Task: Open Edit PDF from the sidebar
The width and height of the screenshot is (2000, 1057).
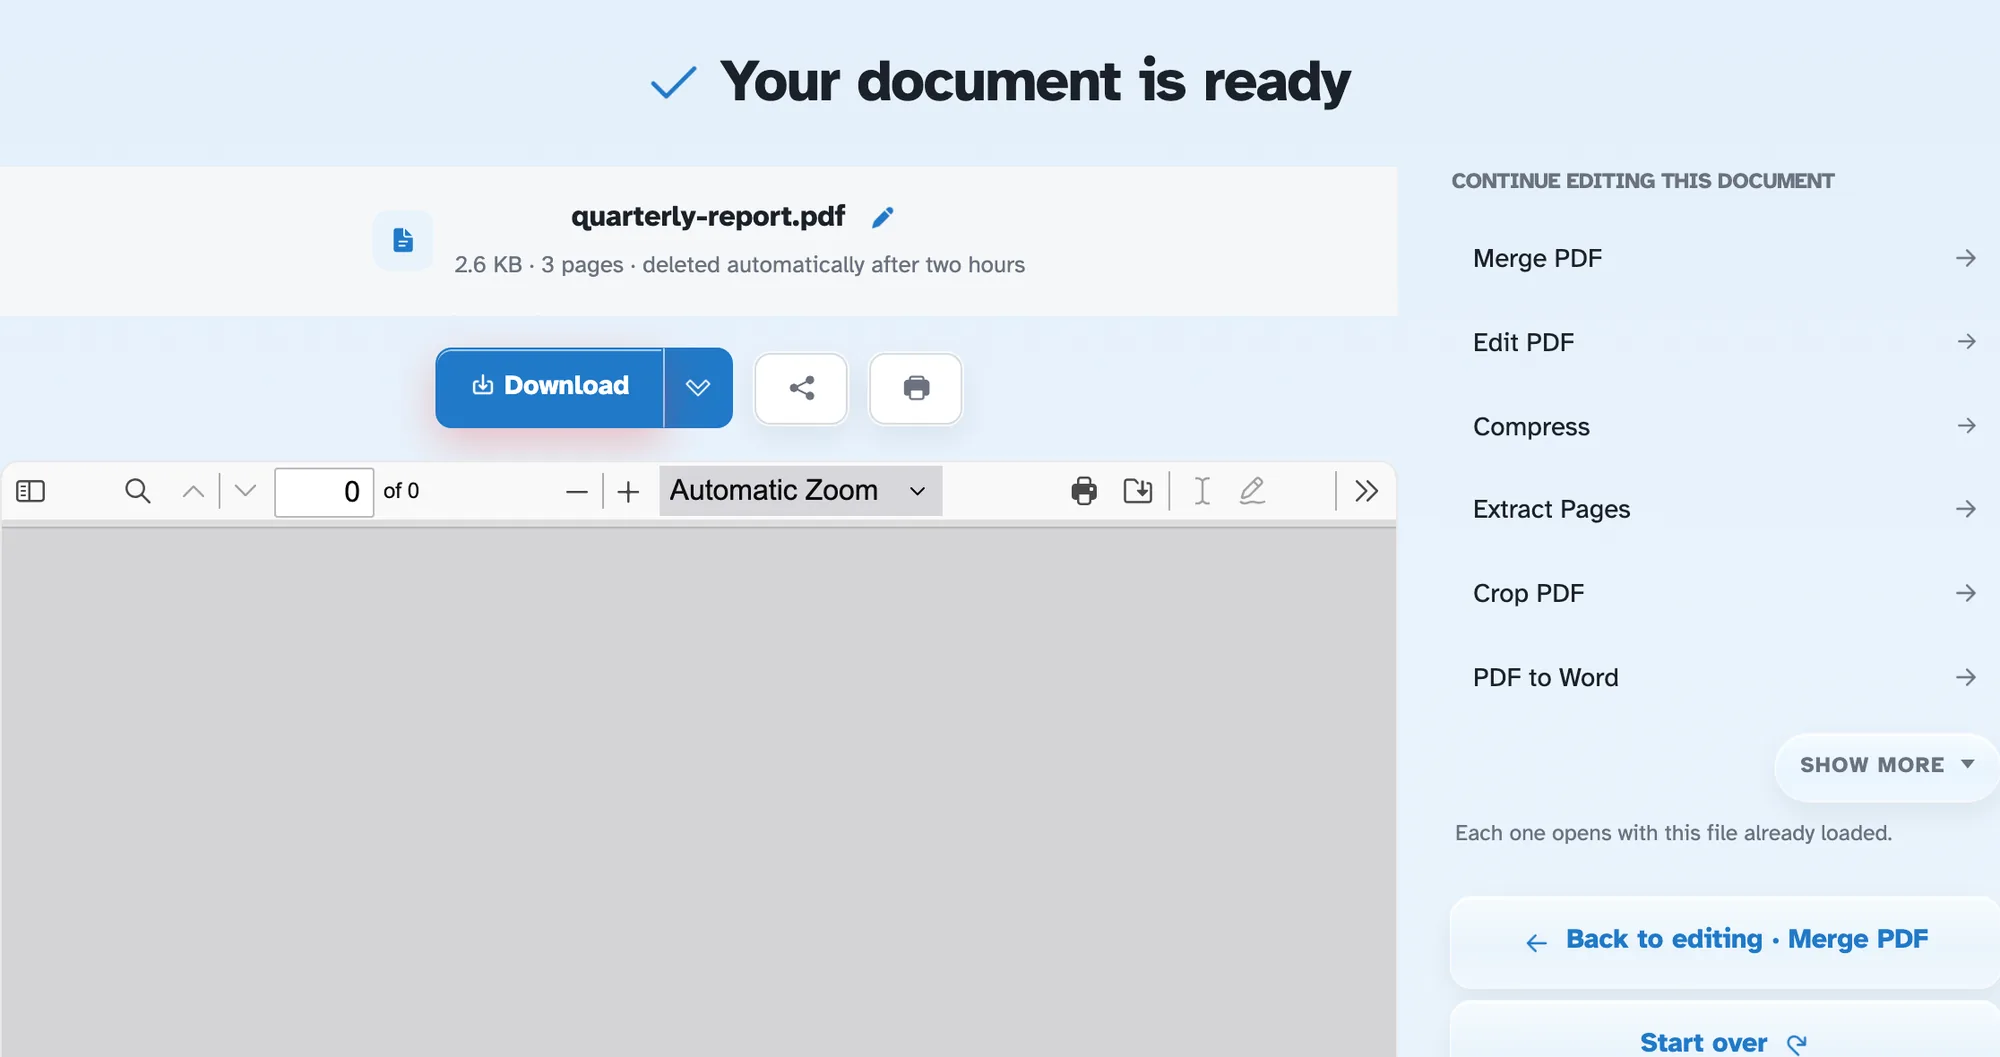Action: 1723,343
